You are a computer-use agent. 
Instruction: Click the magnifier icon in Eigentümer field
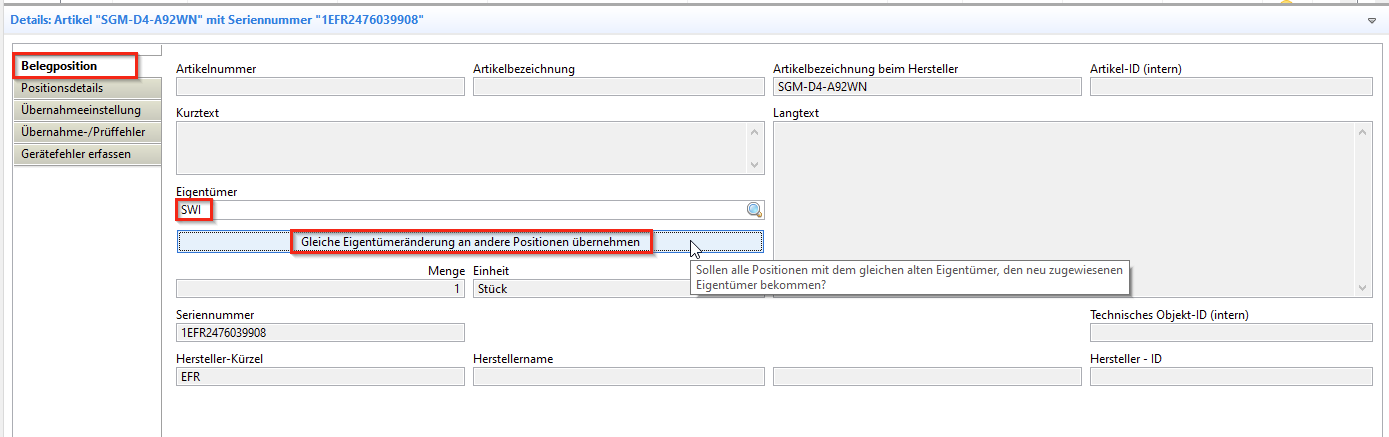click(754, 210)
